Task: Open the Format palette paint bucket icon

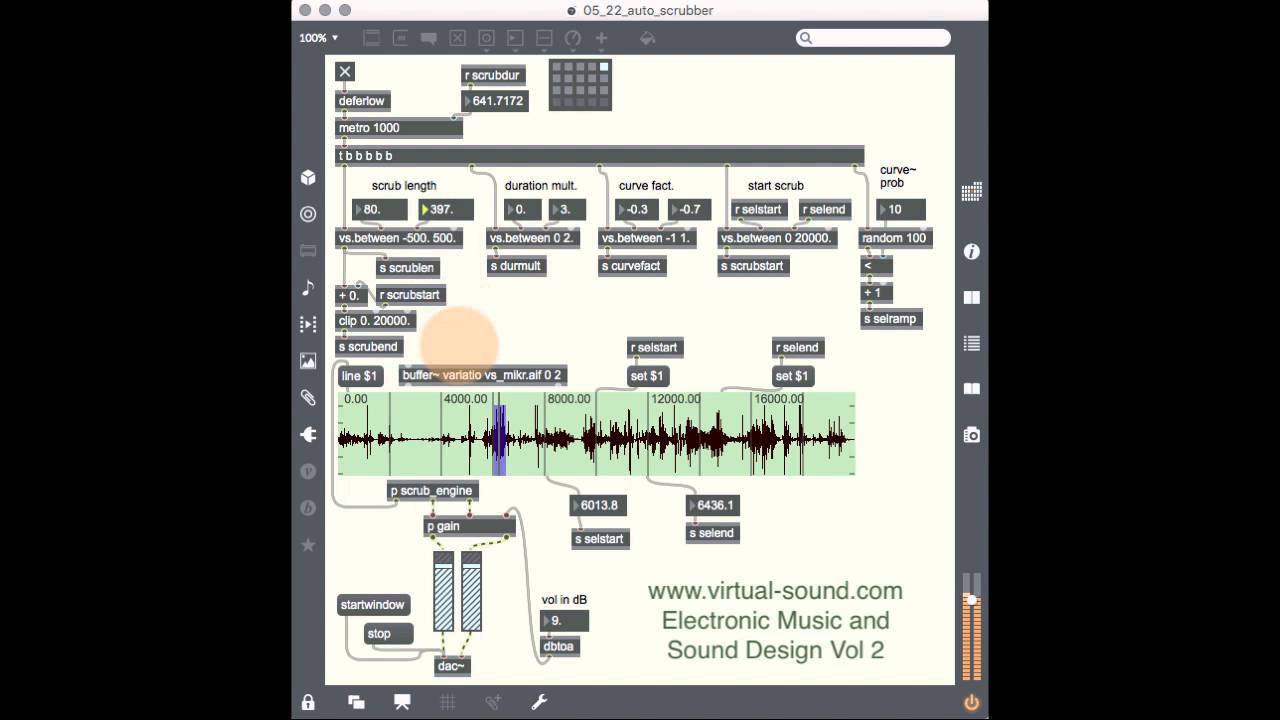Action: pos(647,38)
